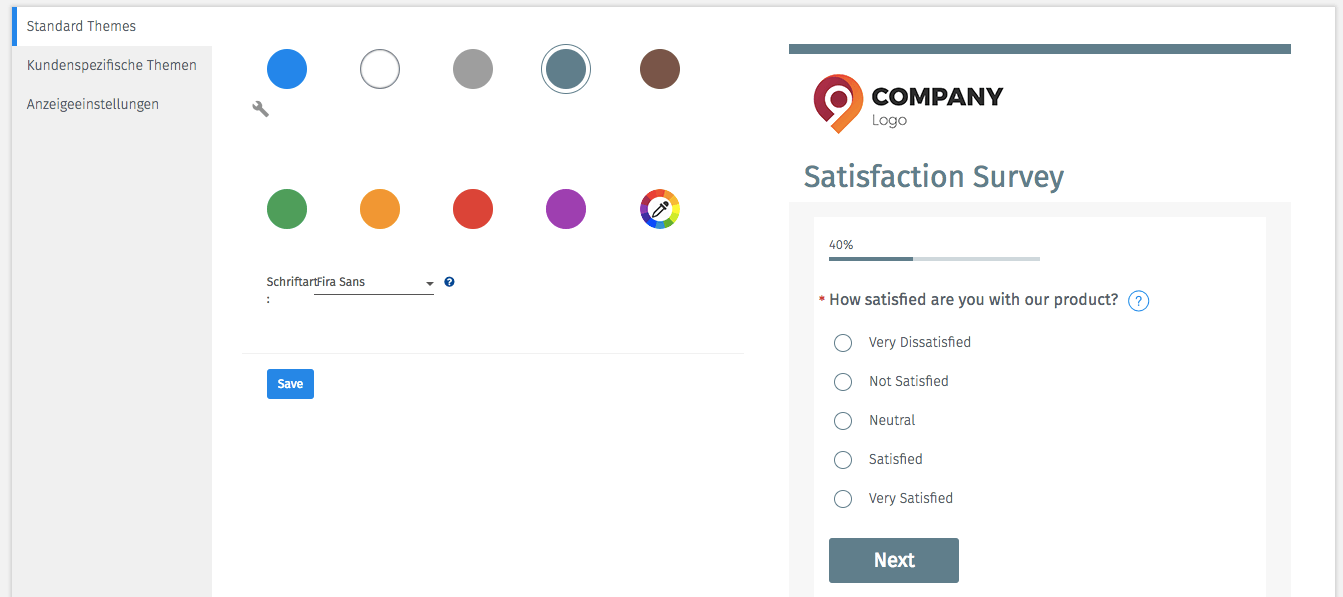Select the Very Satisfied option
This screenshot has width=1343, height=597.
tap(843, 499)
